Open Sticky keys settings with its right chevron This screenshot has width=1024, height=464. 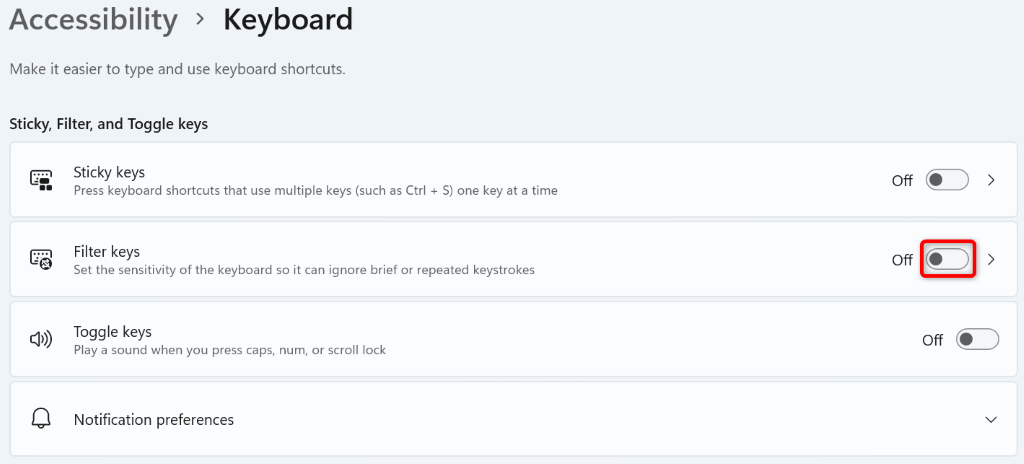tap(991, 180)
